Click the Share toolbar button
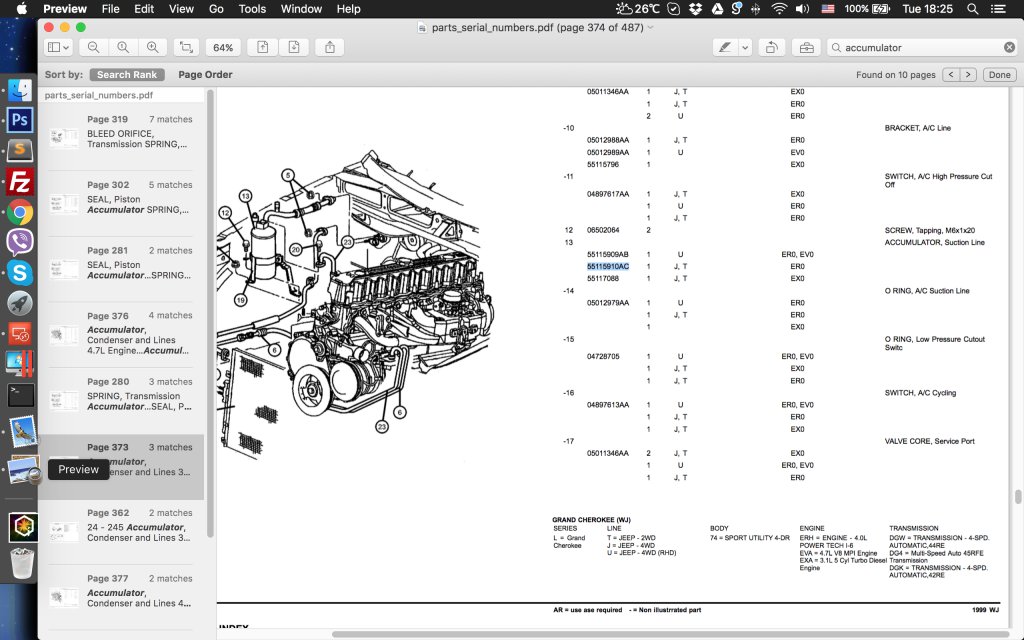This screenshot has width=1024, height=640. pyautogui.click(x=330, y=47)
